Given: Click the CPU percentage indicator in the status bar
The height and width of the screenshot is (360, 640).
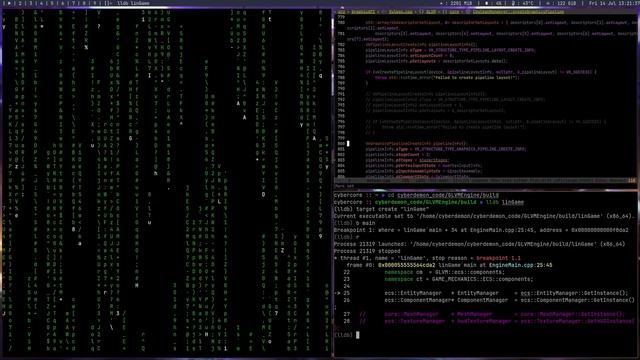Looking at the screenshot, I should coord(494,3).
